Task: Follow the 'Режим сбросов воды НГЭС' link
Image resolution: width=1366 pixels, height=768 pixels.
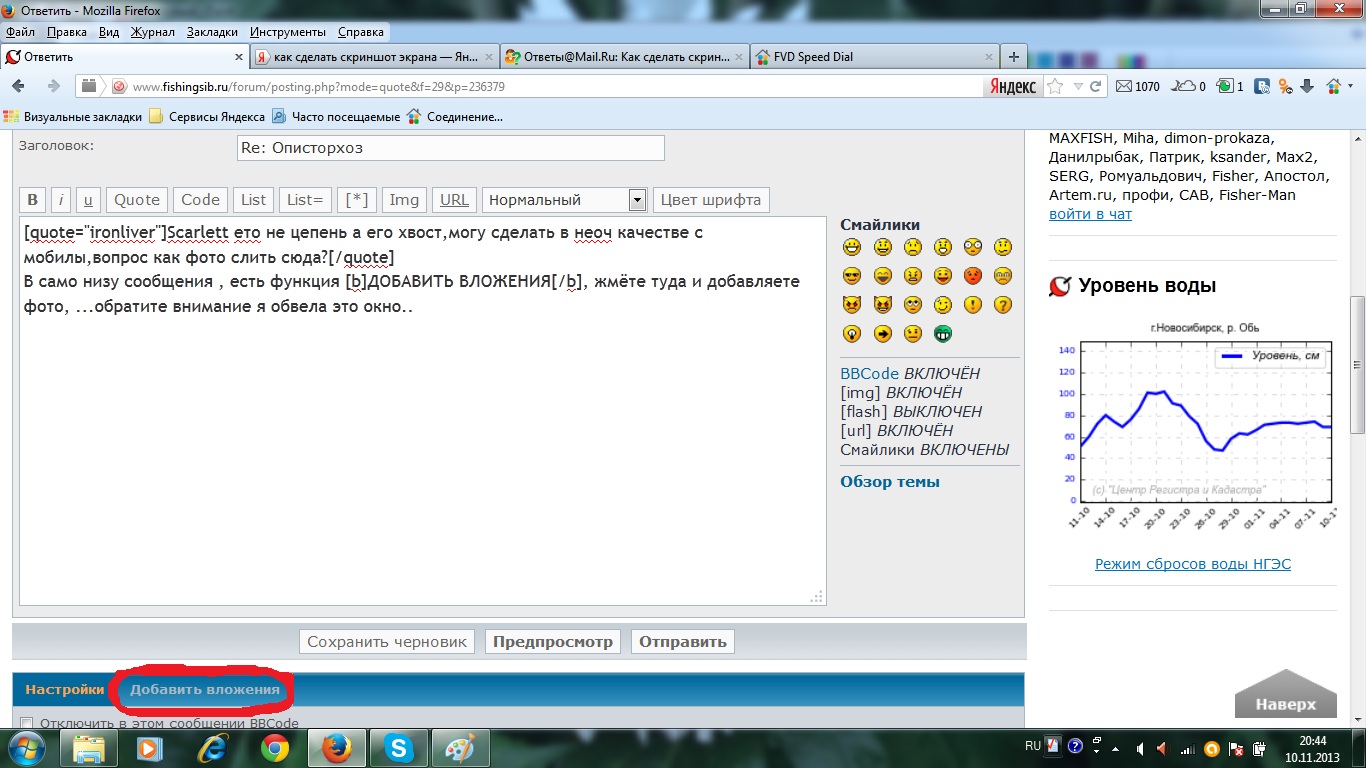Action: pos(1192,564)
